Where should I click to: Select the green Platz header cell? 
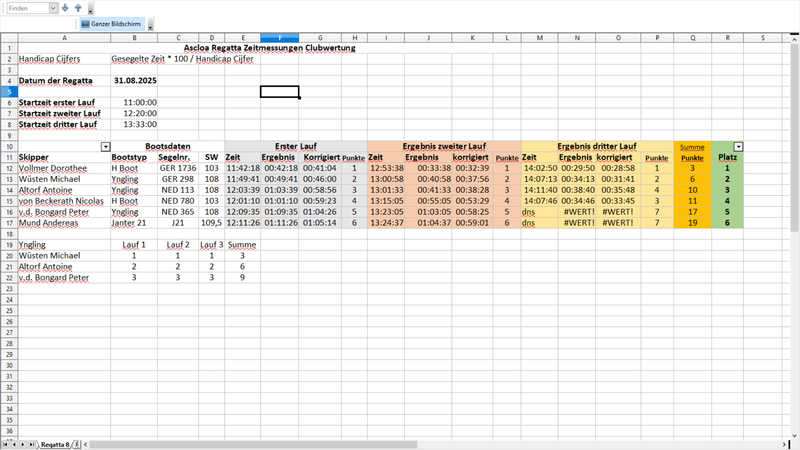[x=728, y=158]
